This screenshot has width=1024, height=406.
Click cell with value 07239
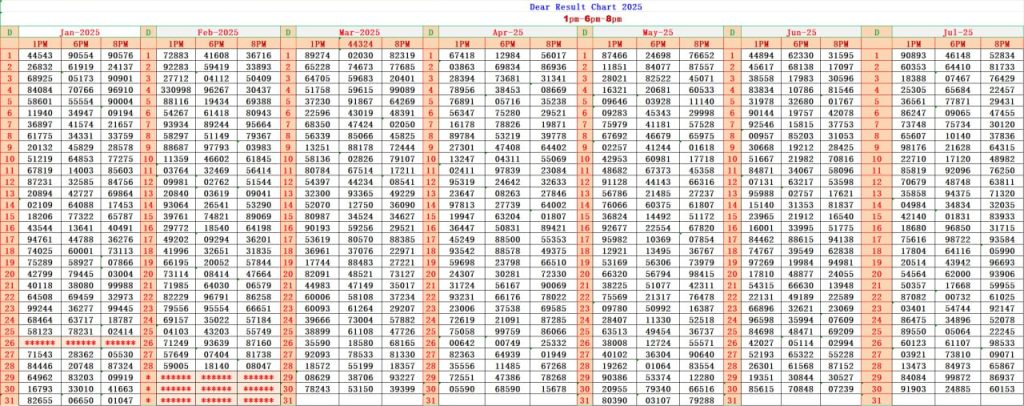coord(840,388)
